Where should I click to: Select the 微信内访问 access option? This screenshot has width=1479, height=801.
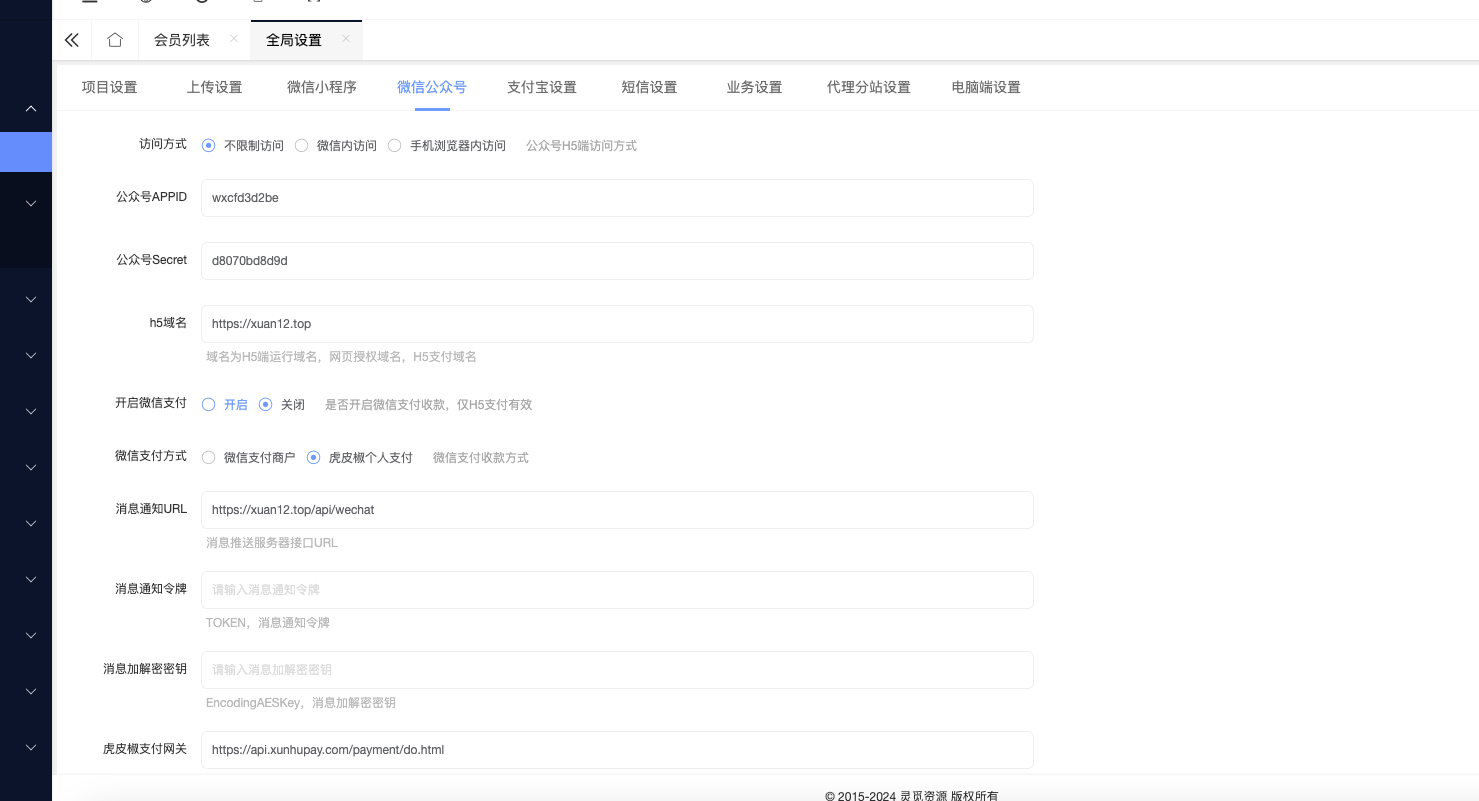click(301, 145)
